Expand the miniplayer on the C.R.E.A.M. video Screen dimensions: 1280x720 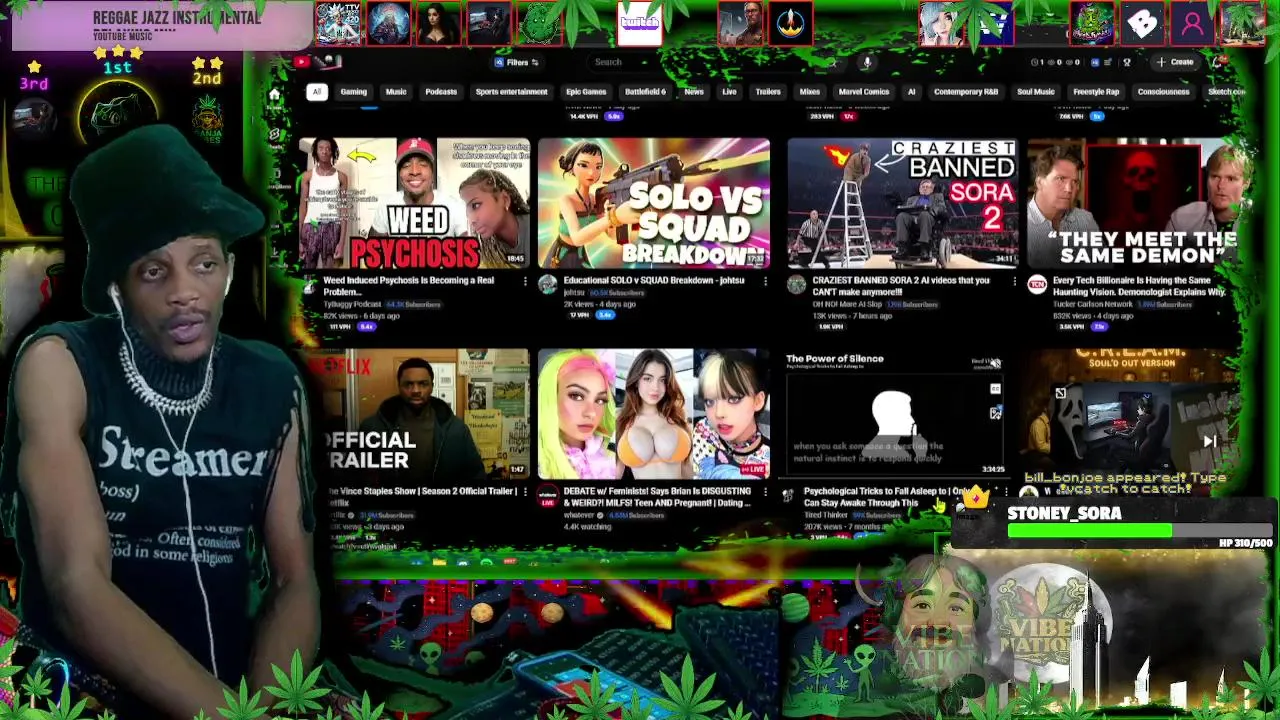tap(1060, 393)
